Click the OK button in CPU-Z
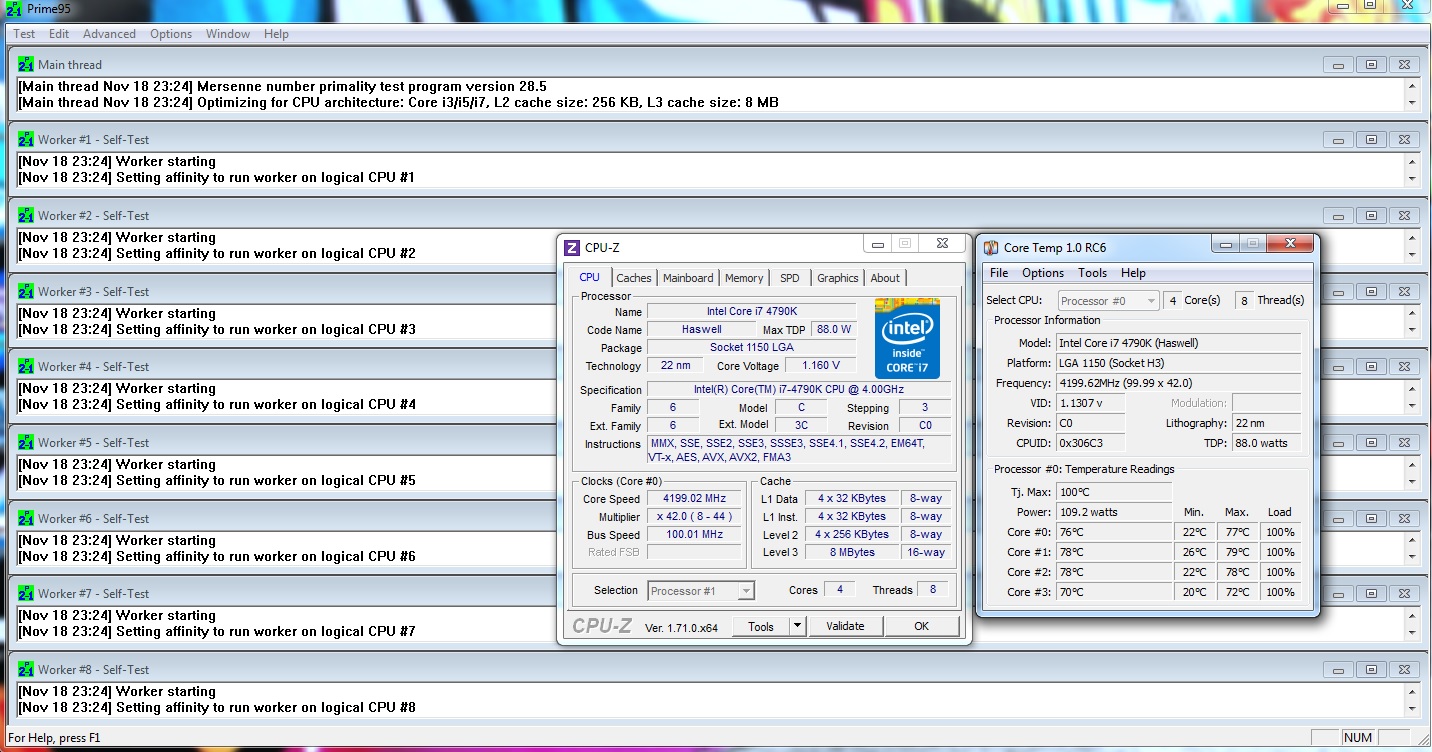 pos(921,626)
